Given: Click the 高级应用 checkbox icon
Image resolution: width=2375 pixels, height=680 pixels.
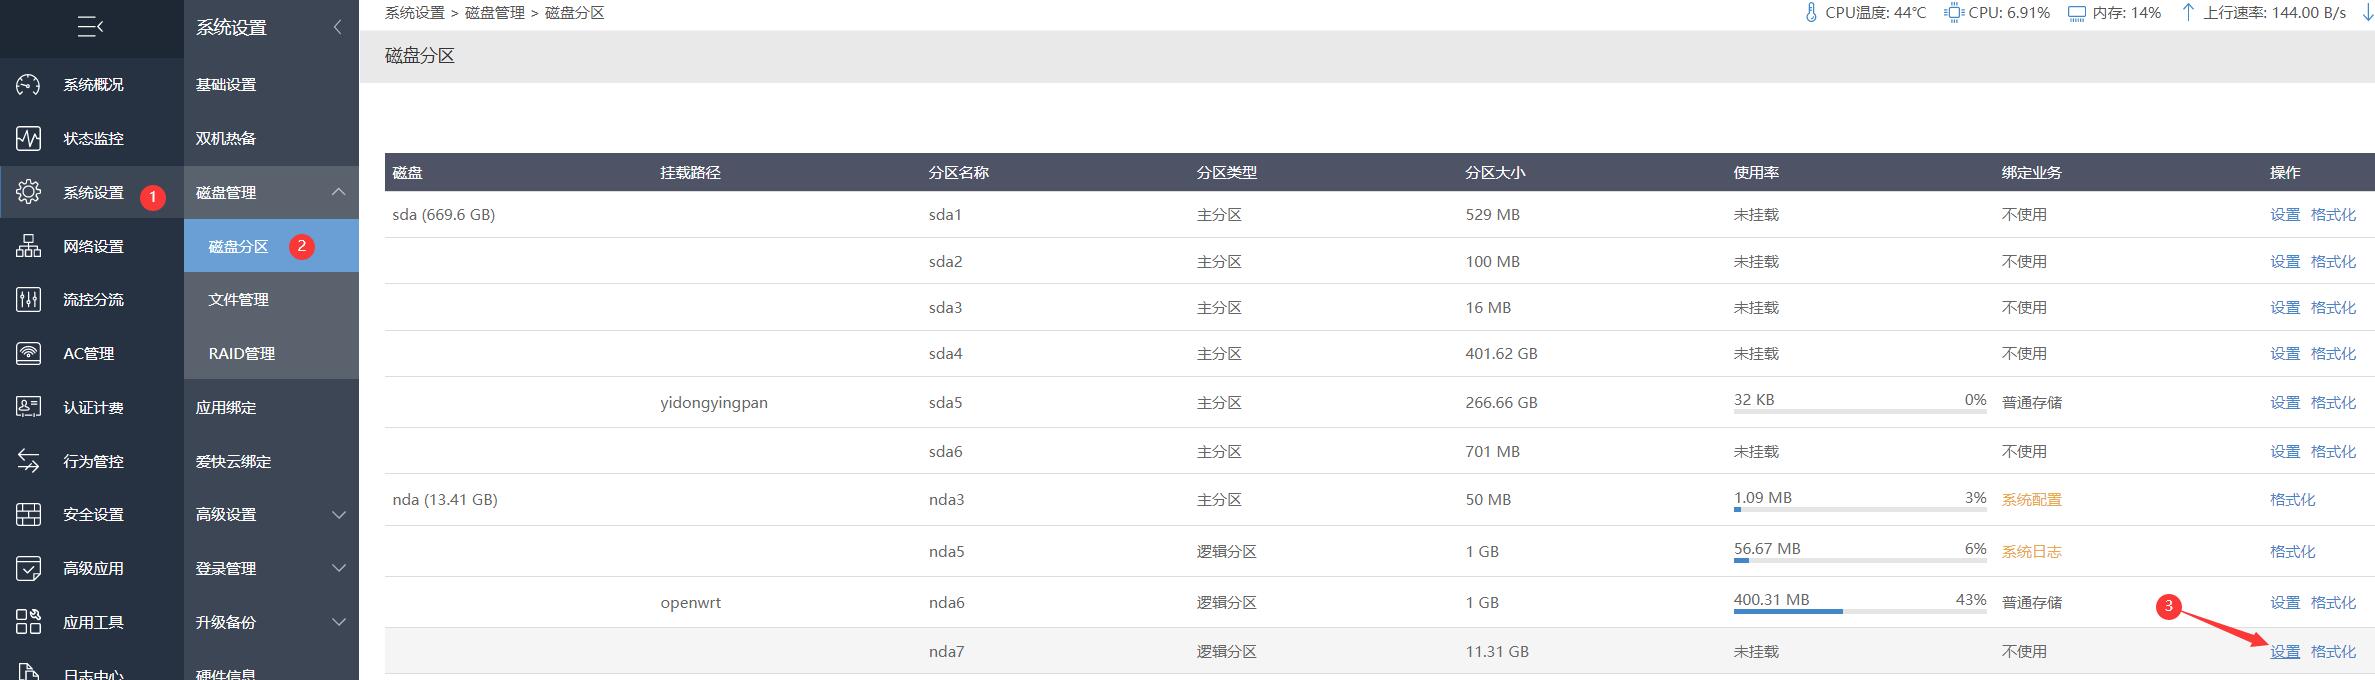Looking at the screenshot, I should 28,568.
